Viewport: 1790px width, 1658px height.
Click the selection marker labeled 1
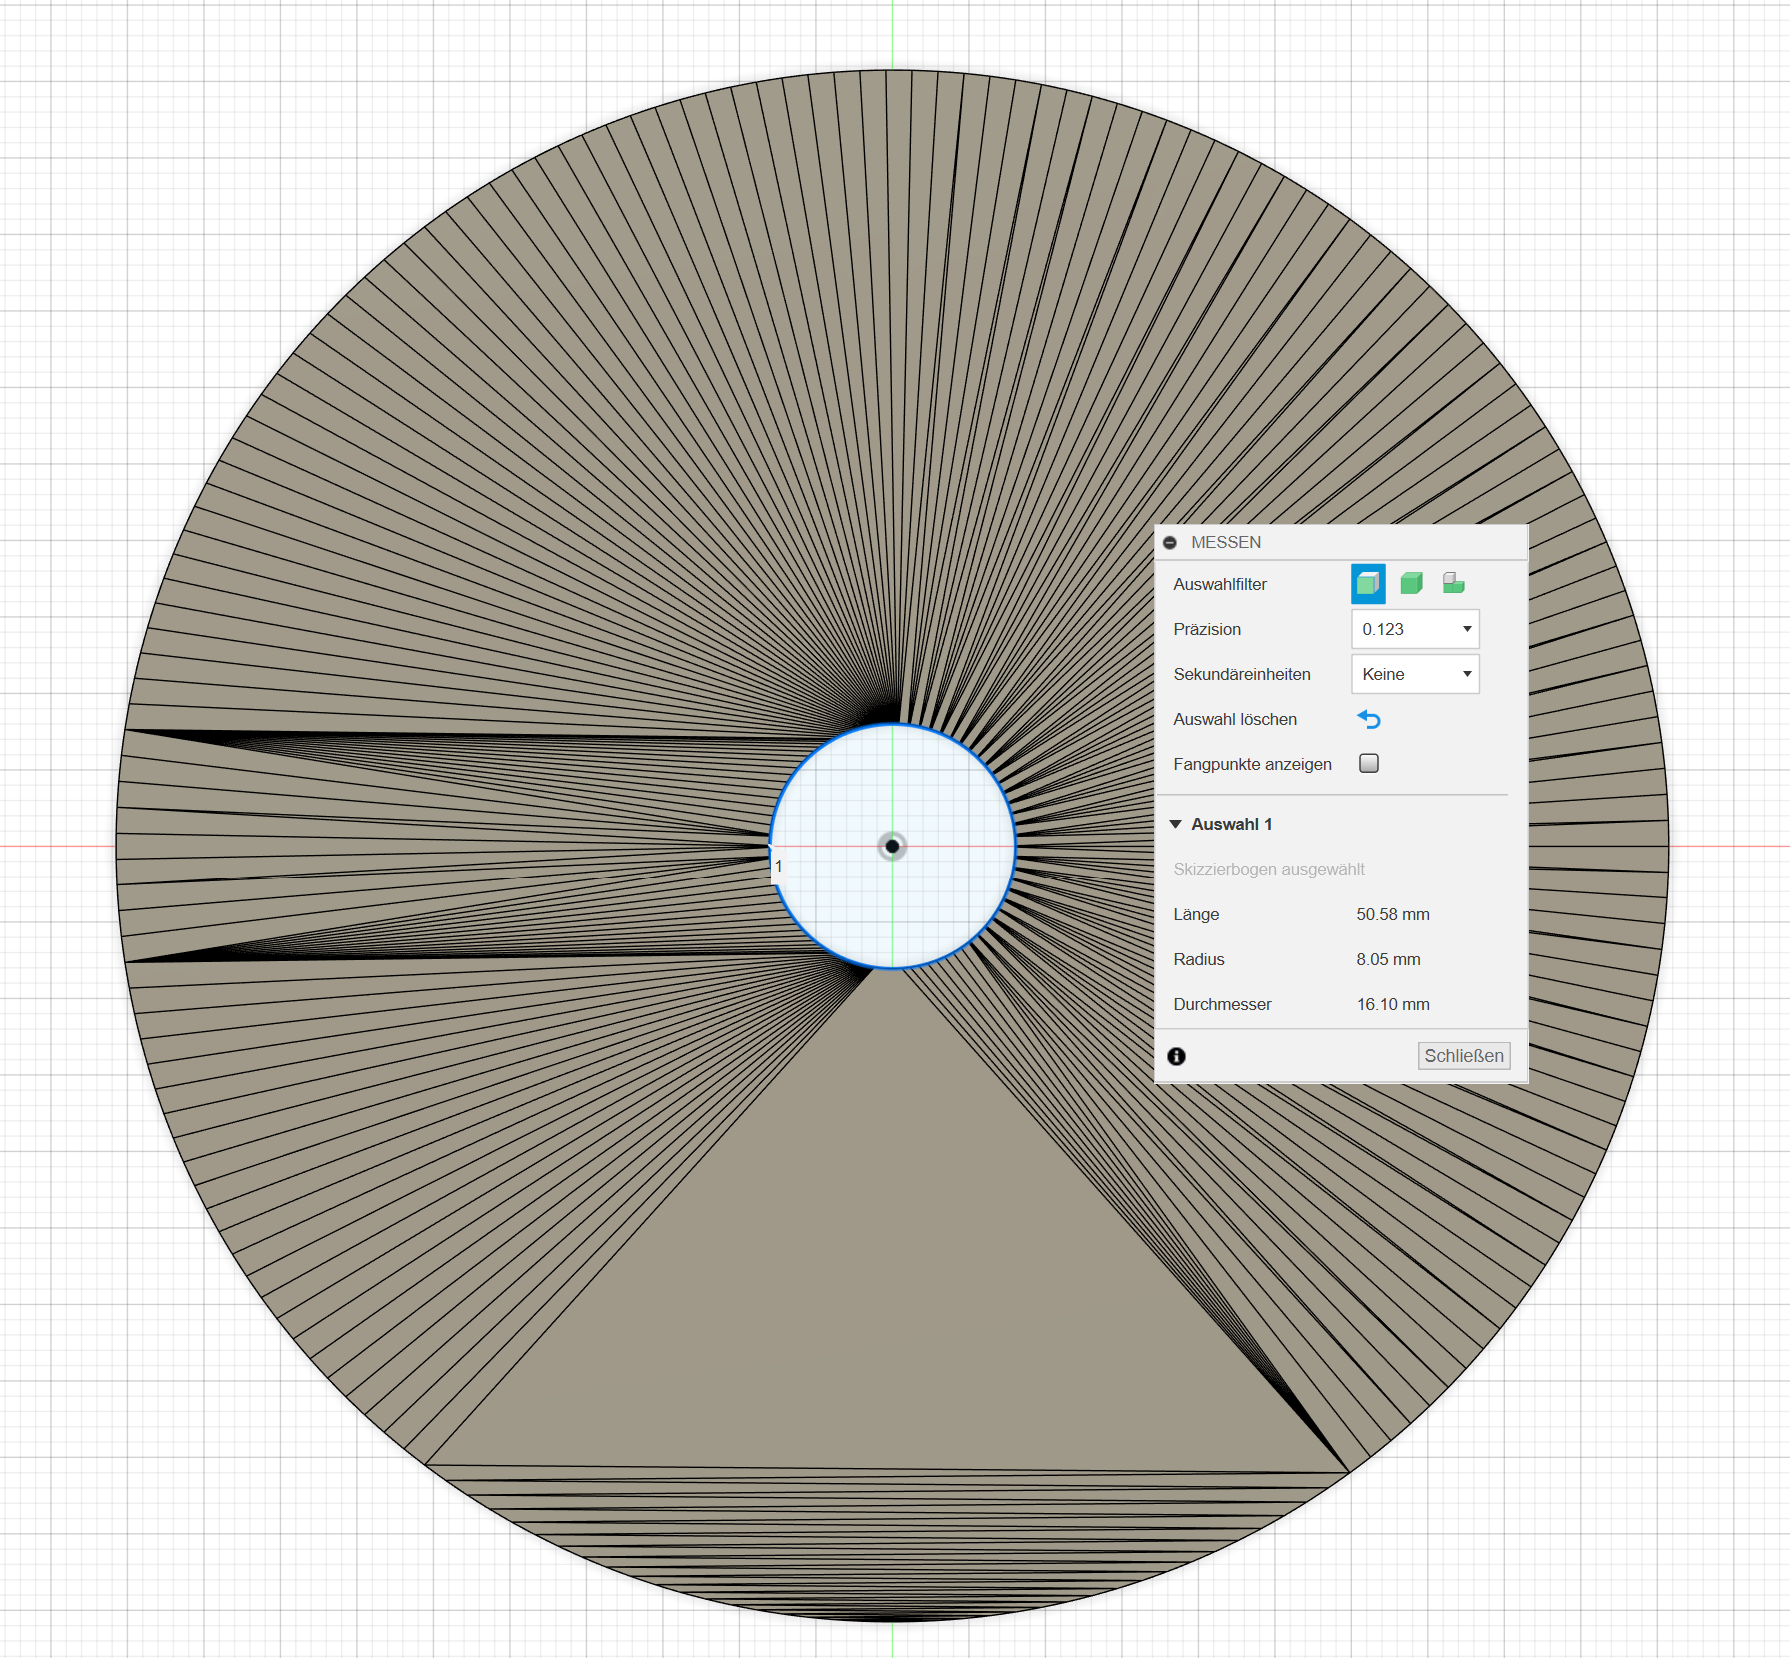pos(778,866)
